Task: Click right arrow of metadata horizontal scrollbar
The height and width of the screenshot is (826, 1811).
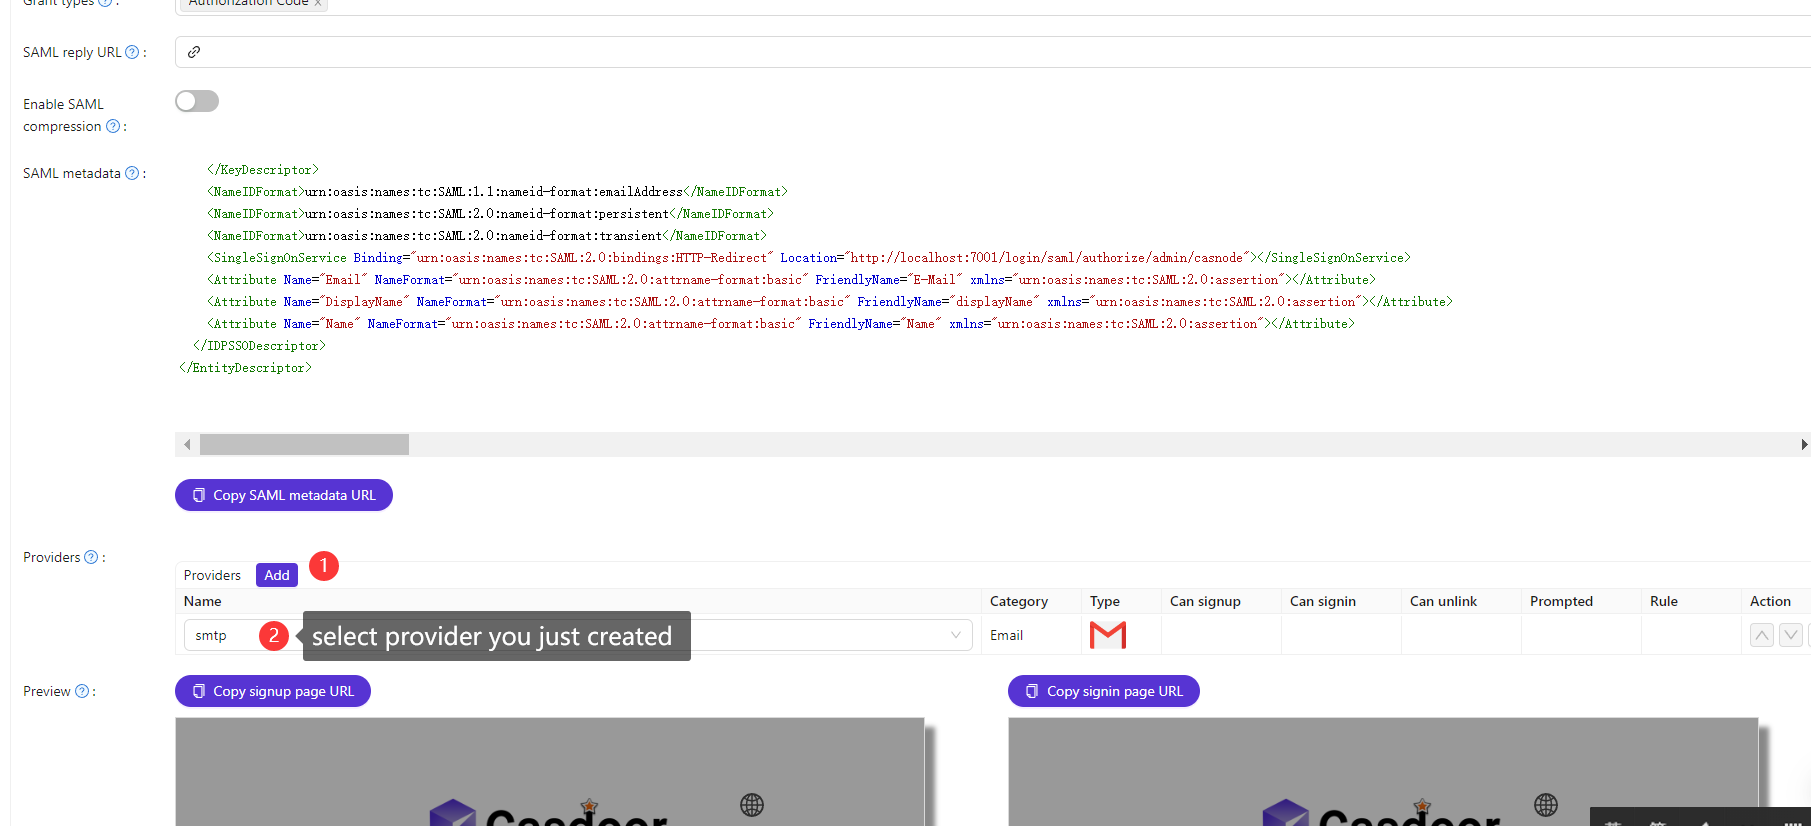Action: (x=1803, y=444)
